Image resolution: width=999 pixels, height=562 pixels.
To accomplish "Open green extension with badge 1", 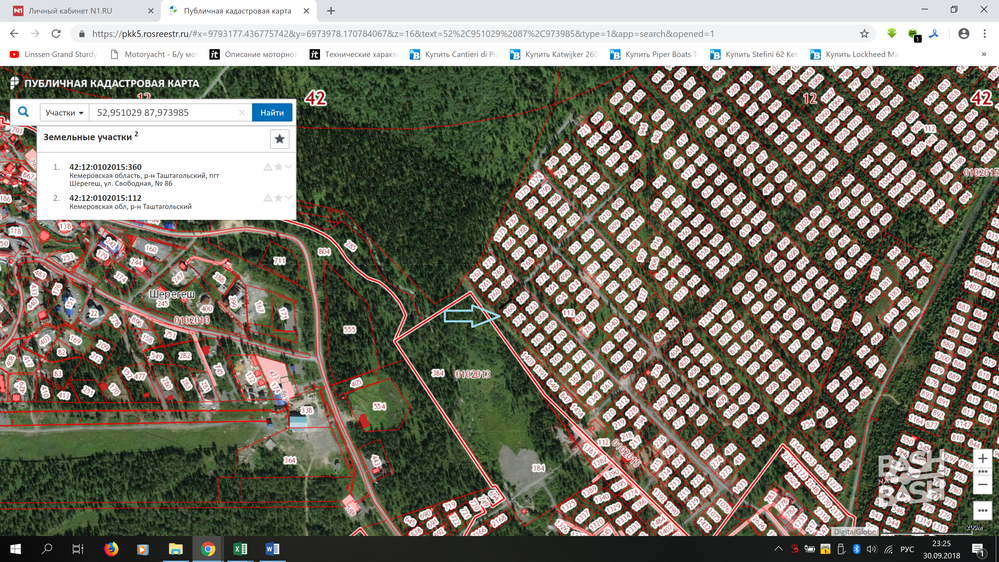I will (914, 34).
